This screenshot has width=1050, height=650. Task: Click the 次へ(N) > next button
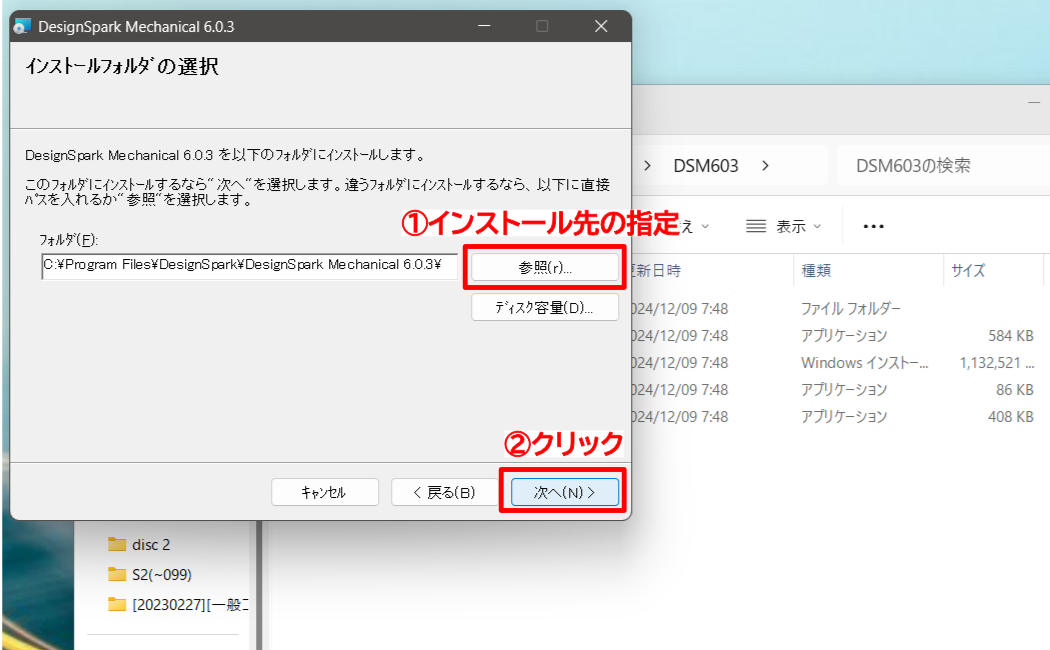click(x=564, y=492)
